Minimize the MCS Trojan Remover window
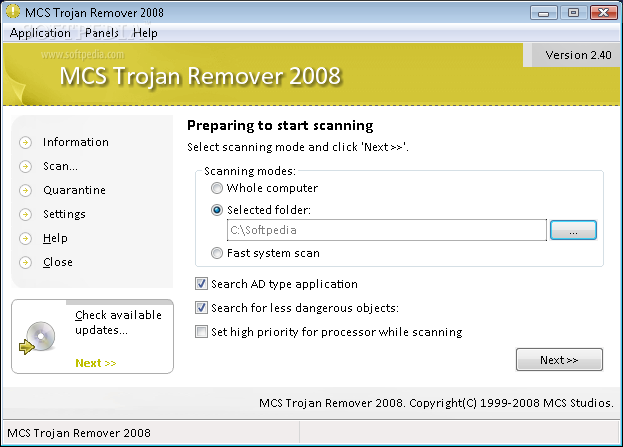This screenshot has width=623, height=447. point(544,13)
